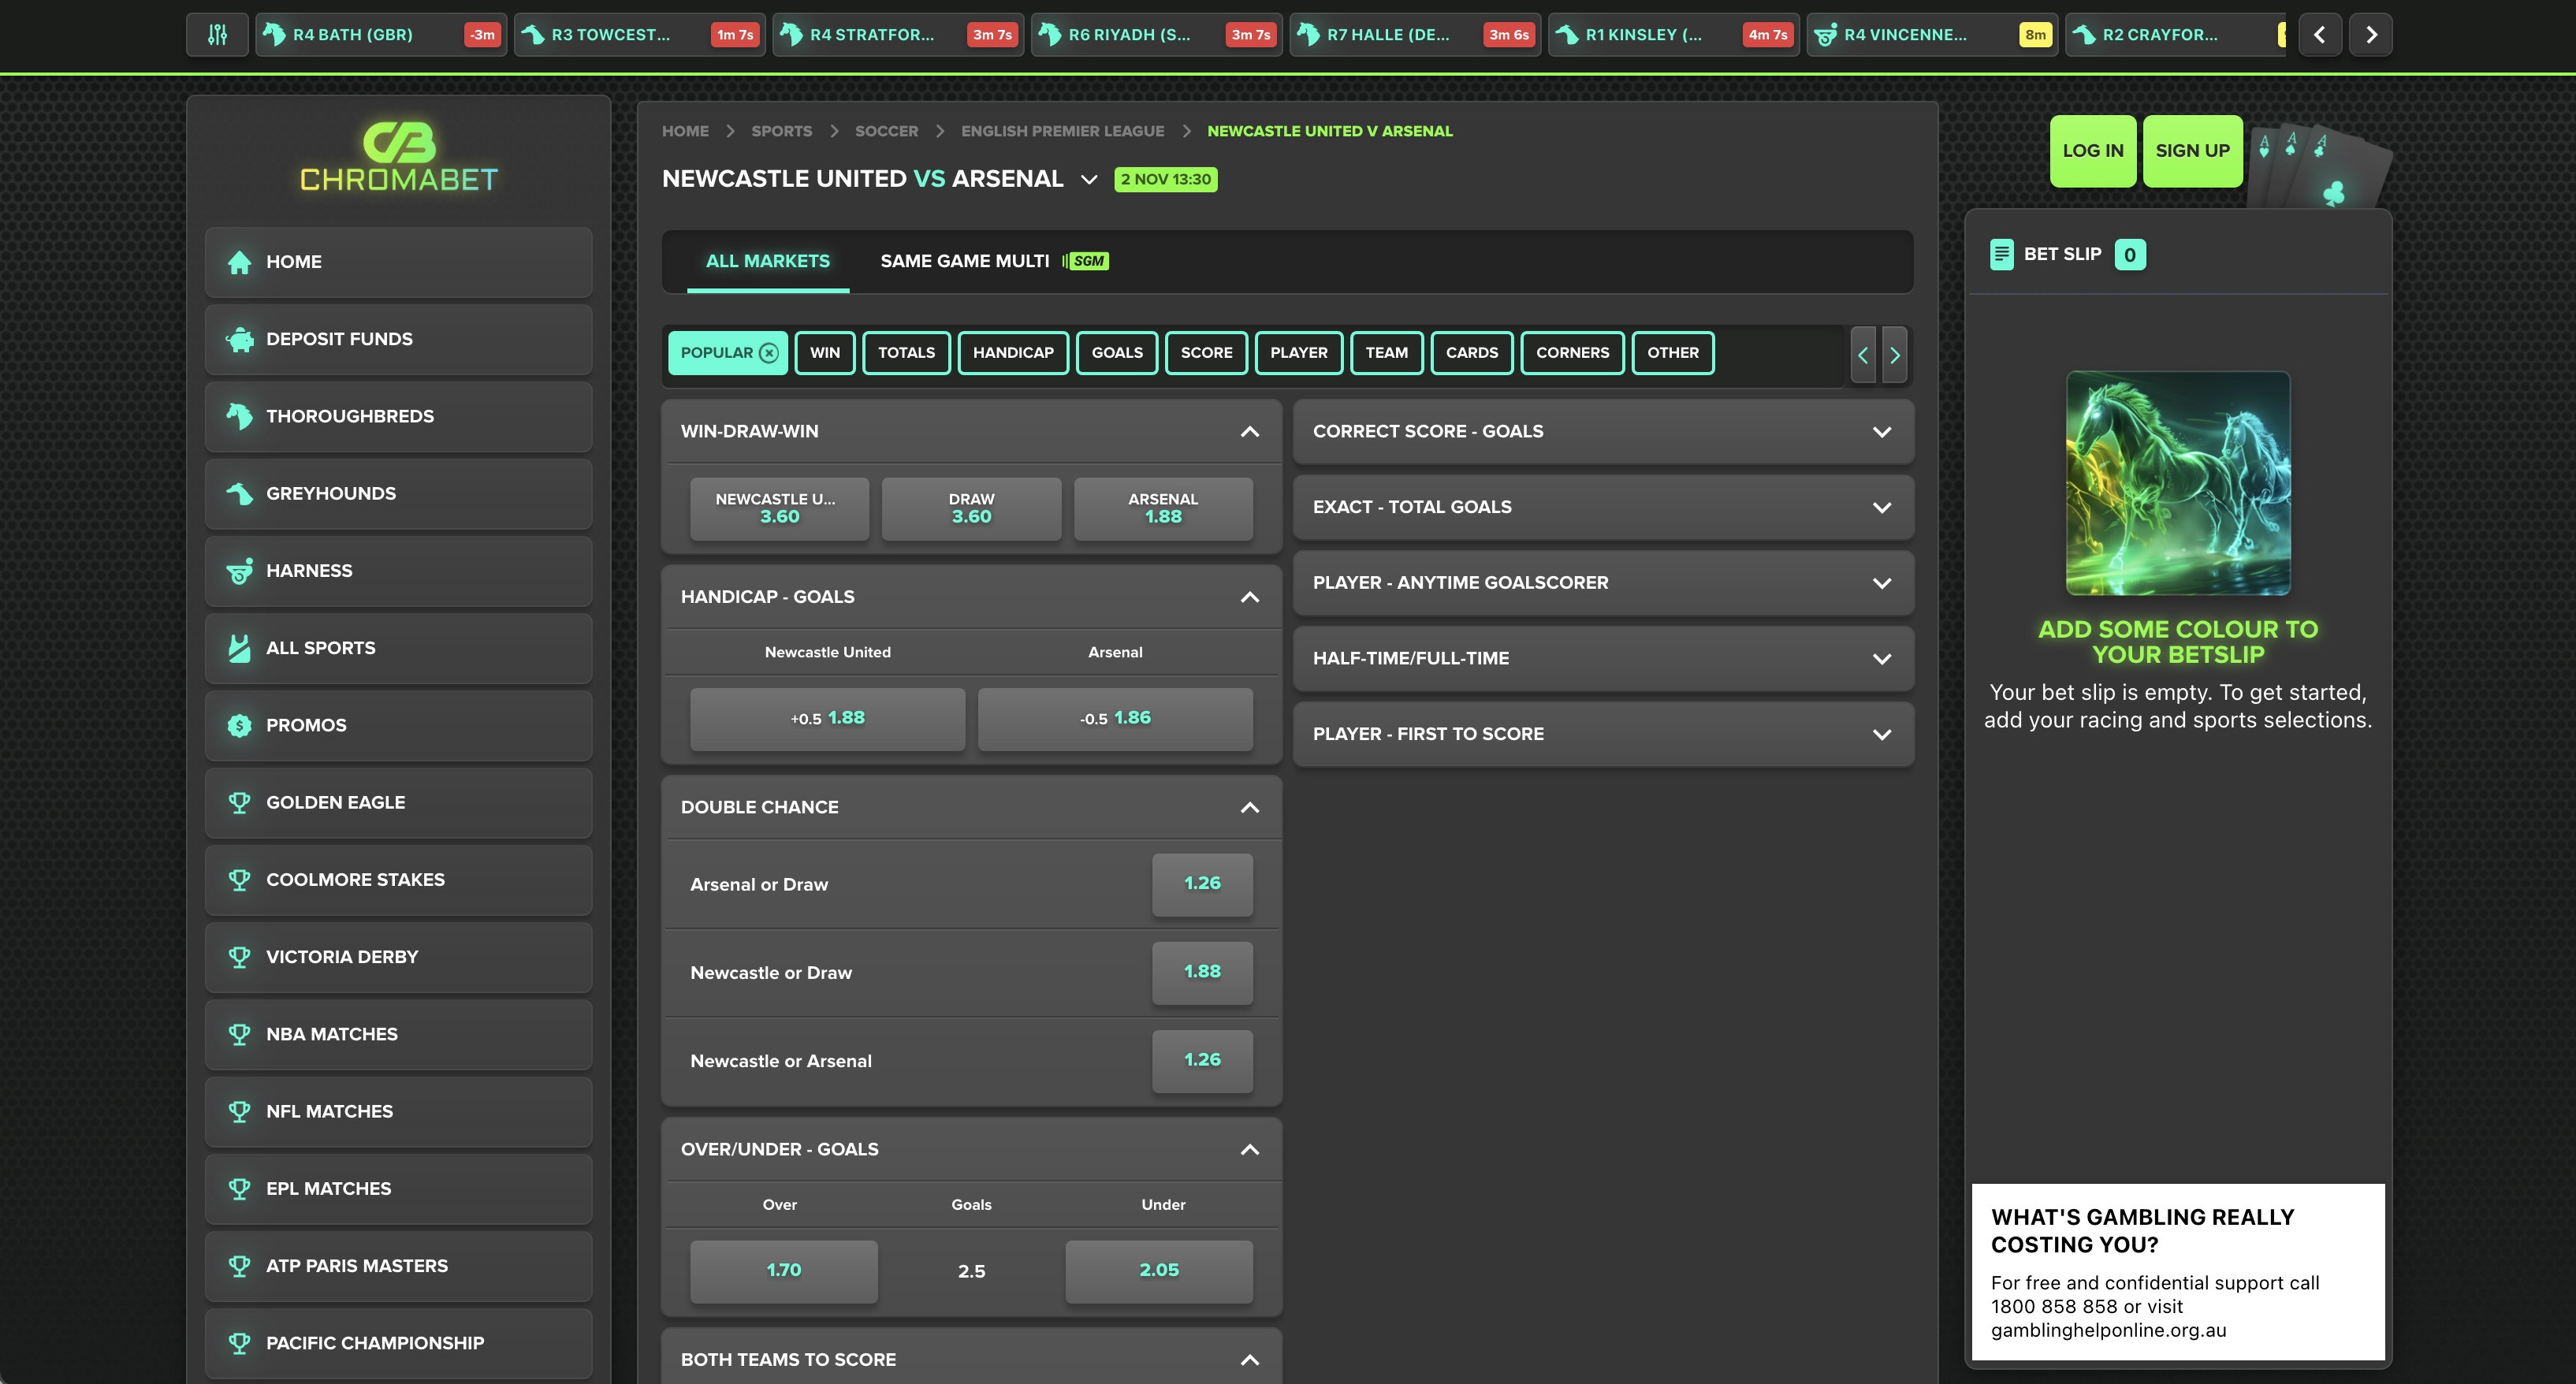This screenshot has height=1384, width=2576.
Task: Toggle the TOTALS market filter
Action: coord(906,353)
